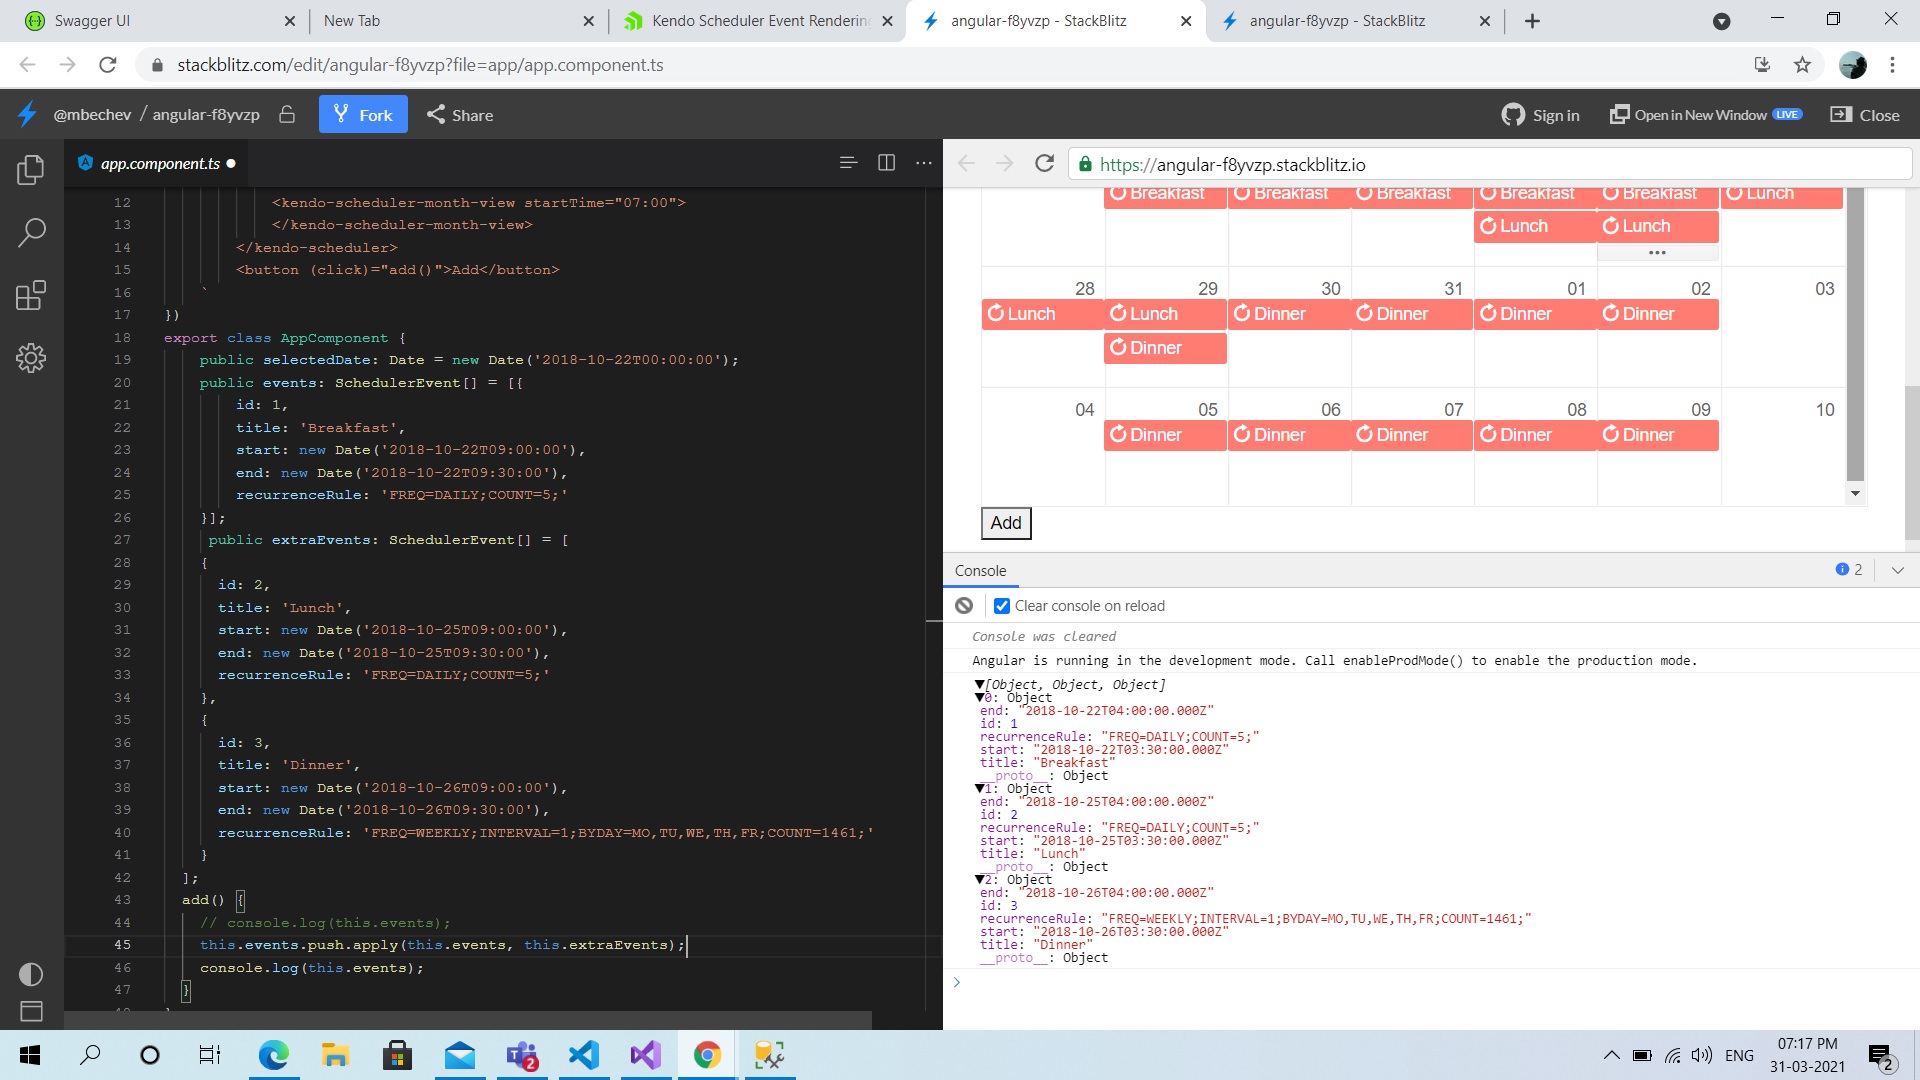
Task: Open Visual Studio Code from taskbar
Action: click(584, 1055)
